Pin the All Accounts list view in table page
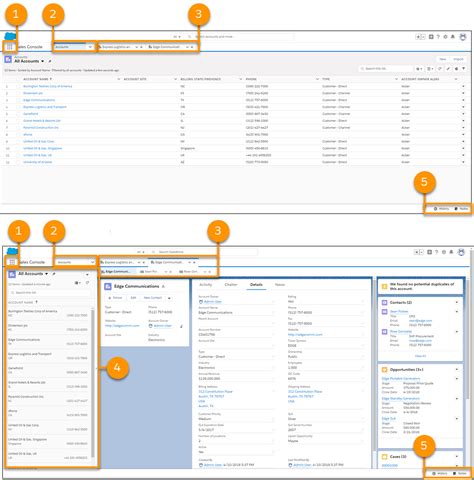Screen dimensions: 474x480 pyautogui.click(x=50, y=61)
